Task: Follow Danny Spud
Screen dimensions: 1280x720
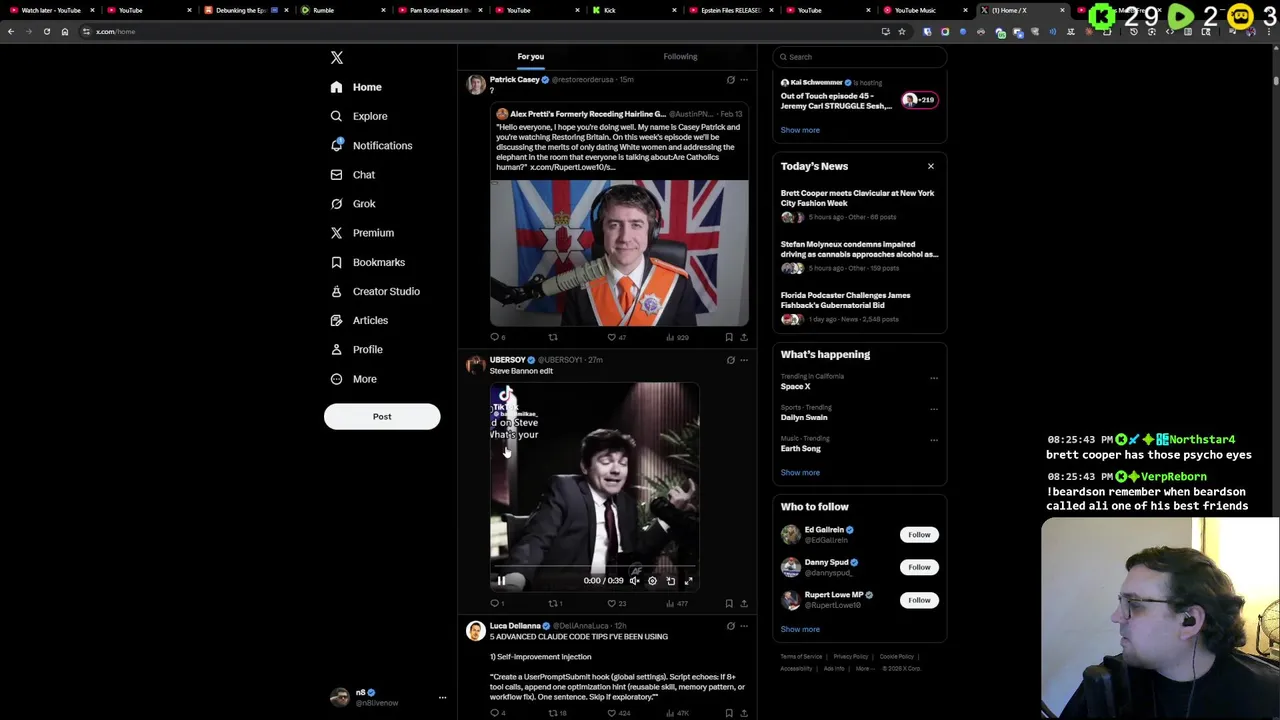Action: (919, 567)
